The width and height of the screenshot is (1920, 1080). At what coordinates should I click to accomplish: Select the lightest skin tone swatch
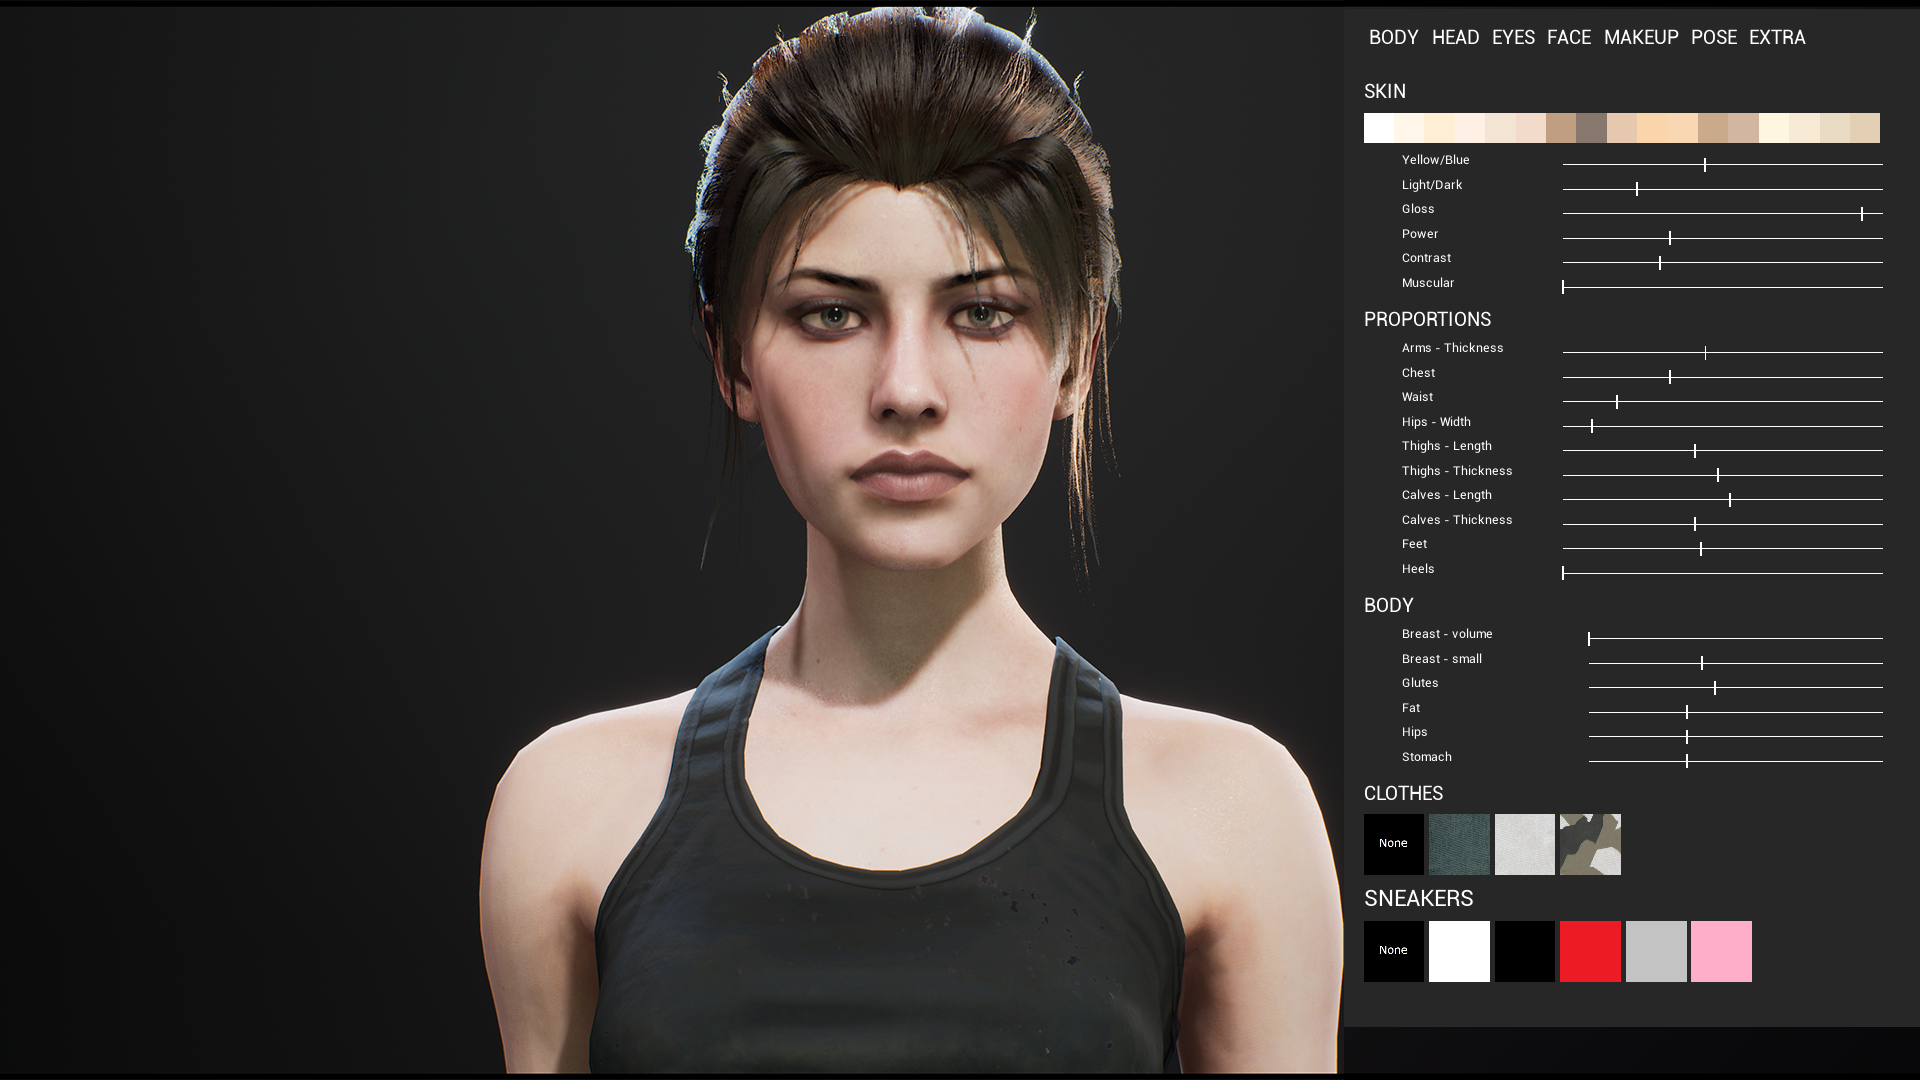[x=1378, y=128]
